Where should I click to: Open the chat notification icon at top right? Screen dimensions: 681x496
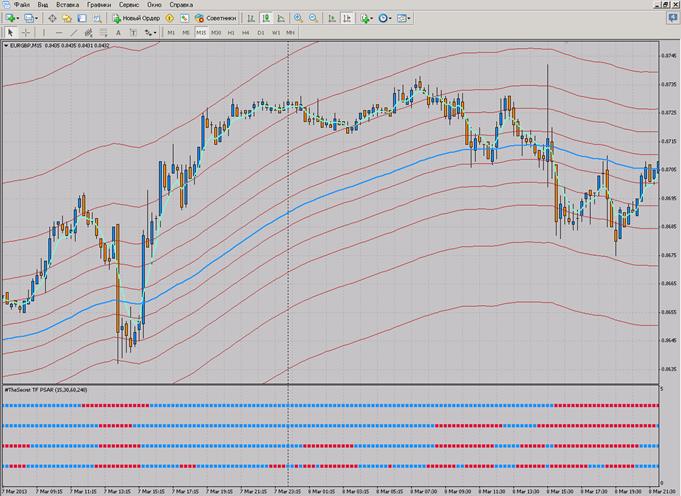[673, 18]
